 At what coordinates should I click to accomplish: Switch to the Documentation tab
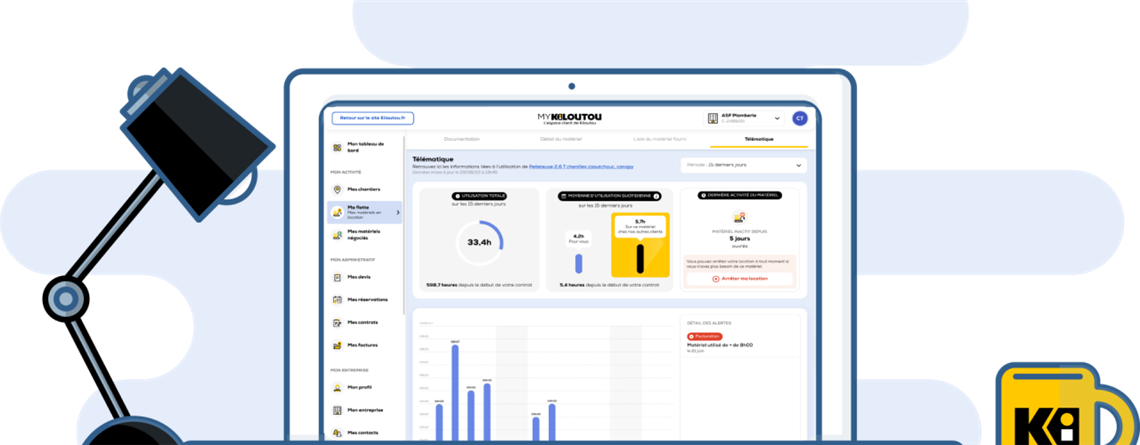tap(462, 138)
